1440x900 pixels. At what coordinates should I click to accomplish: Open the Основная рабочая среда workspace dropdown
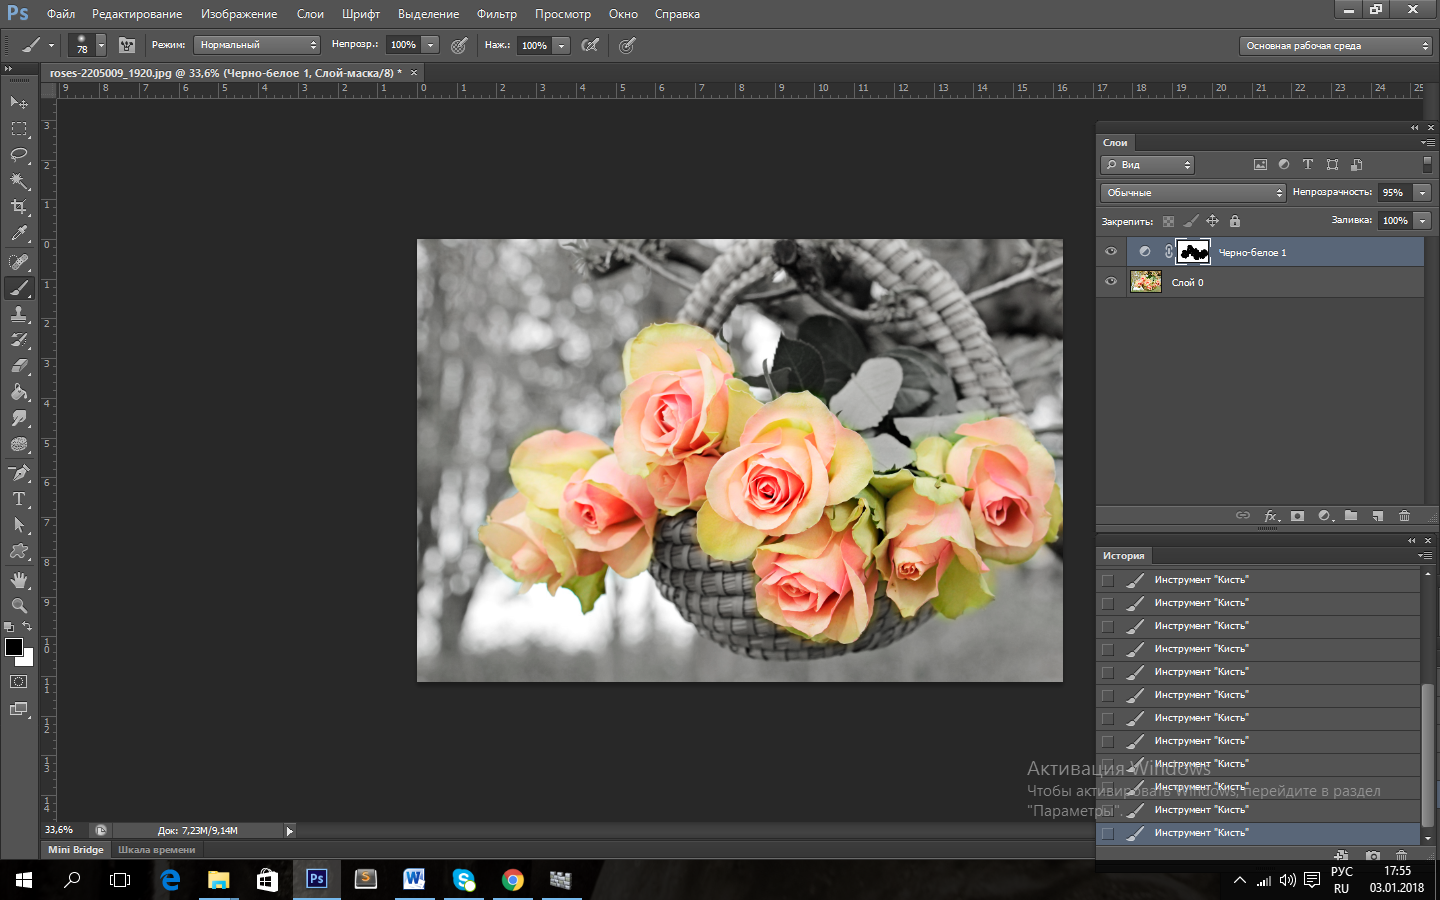(x=1336, y=46)
